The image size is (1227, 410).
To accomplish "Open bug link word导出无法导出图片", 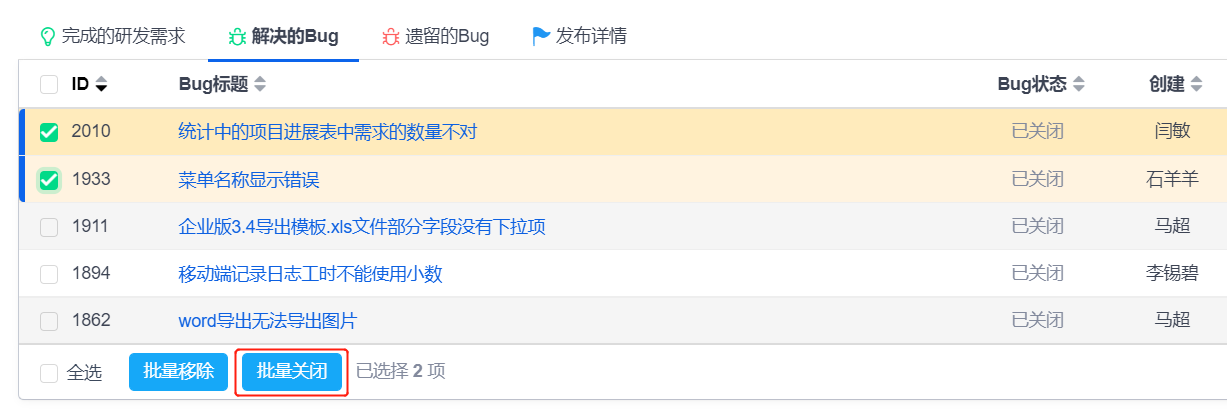I will click(267, 321).
